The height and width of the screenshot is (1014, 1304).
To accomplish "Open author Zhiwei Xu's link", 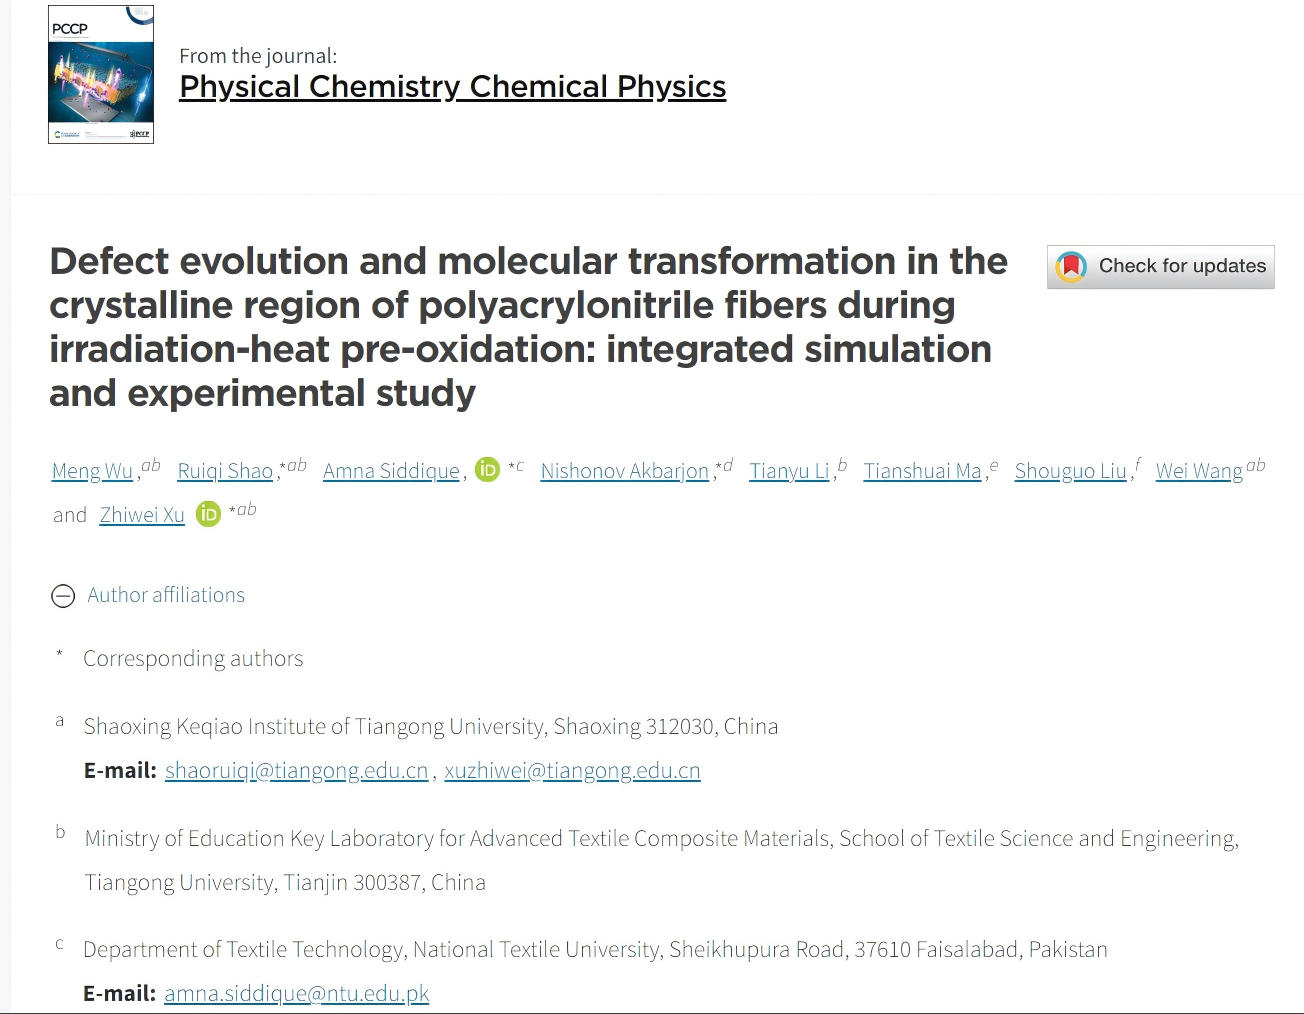I will (x=142, y=515).
